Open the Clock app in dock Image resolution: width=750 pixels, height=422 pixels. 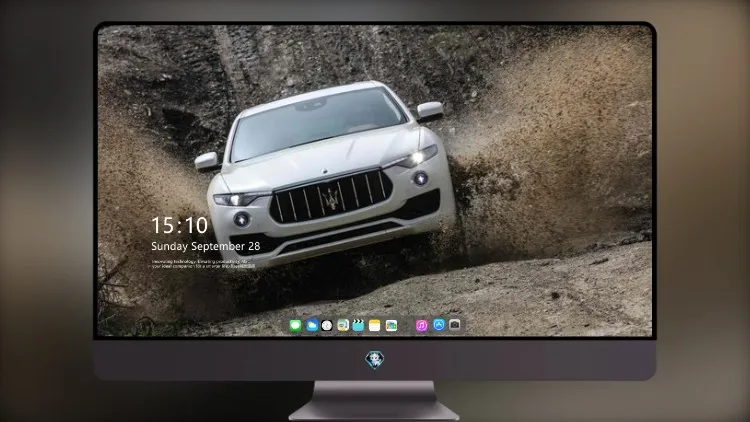(327, 326)
